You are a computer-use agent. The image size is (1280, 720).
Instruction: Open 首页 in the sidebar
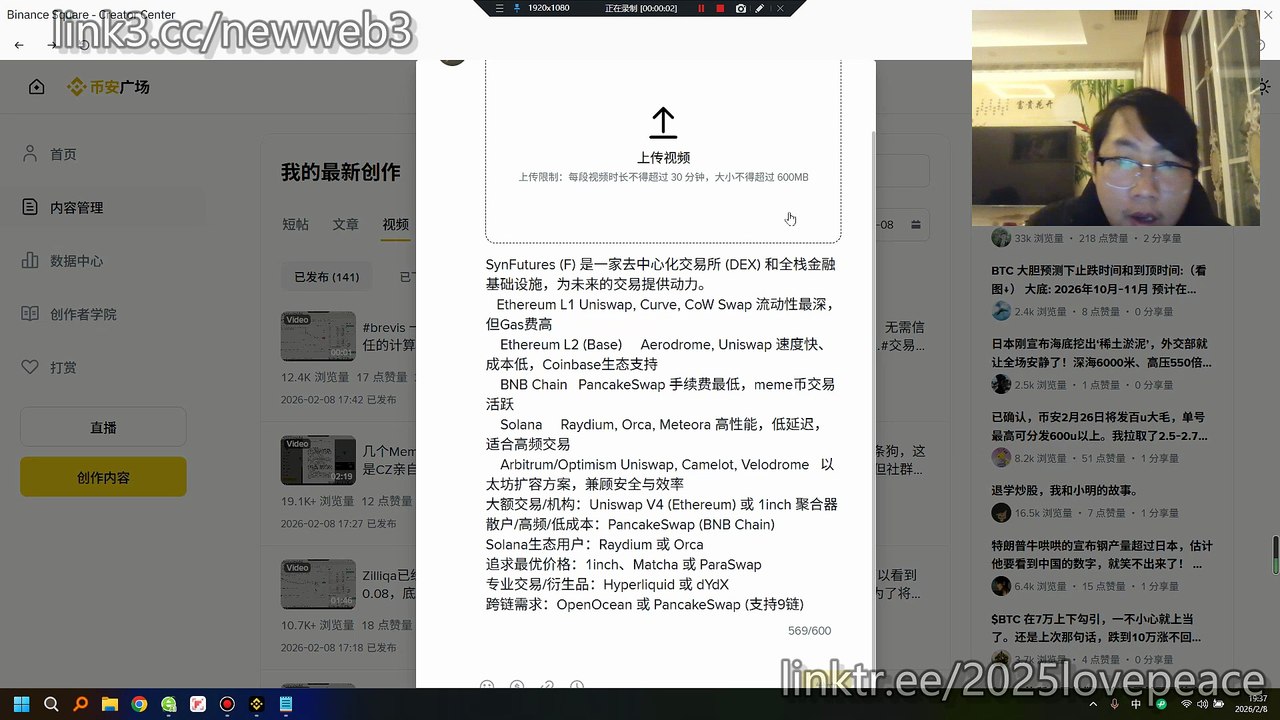coord(63,154)
